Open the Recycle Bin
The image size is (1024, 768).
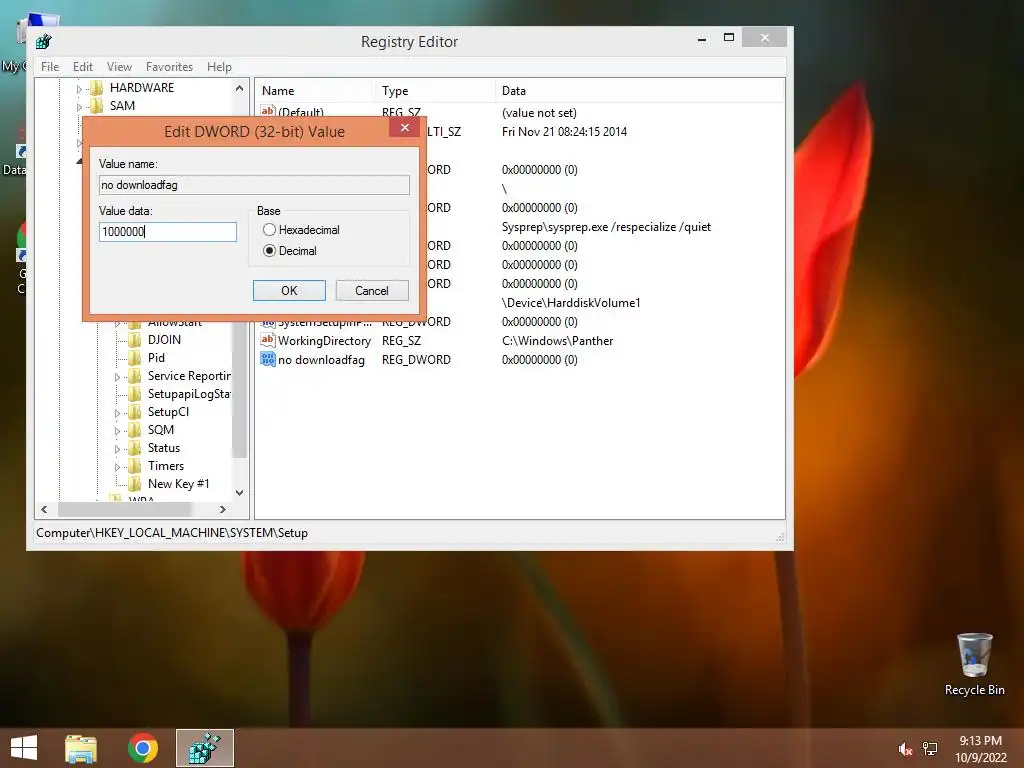[x=974, y=664]
